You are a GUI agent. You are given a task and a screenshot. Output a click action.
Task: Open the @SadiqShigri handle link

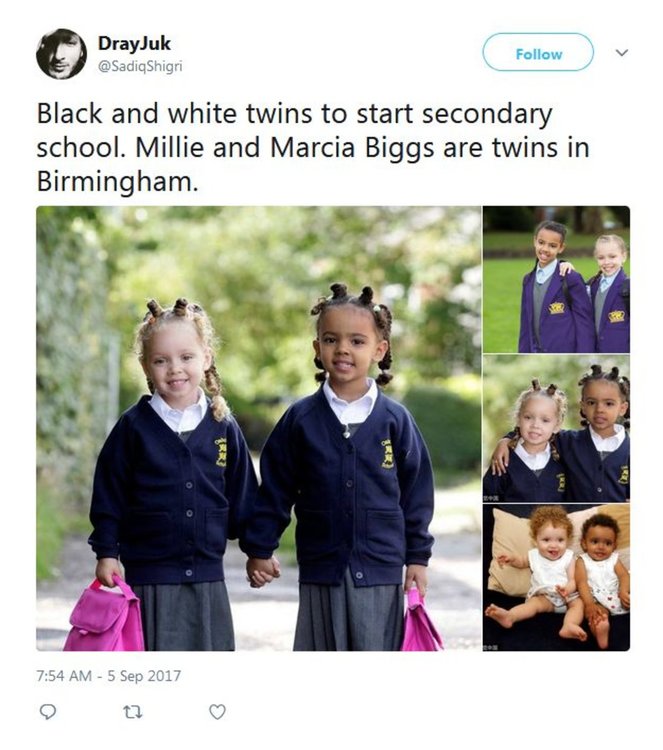[x=140, y=66]
